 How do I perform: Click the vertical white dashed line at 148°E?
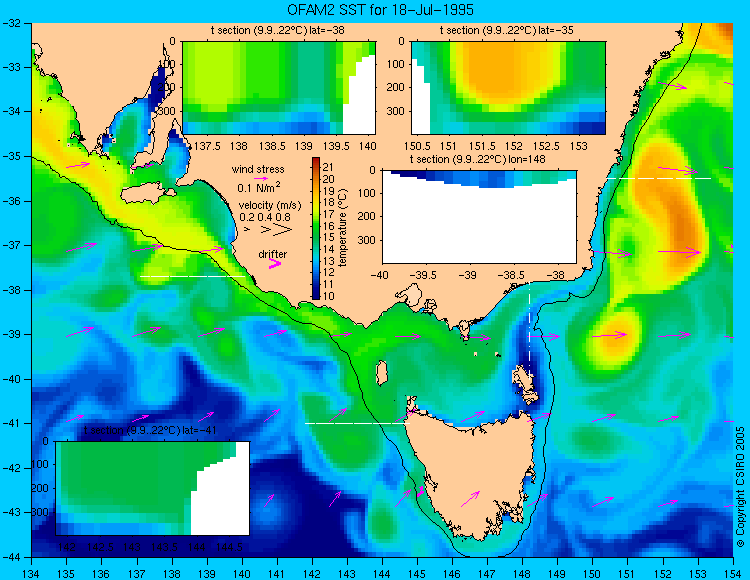529,329
